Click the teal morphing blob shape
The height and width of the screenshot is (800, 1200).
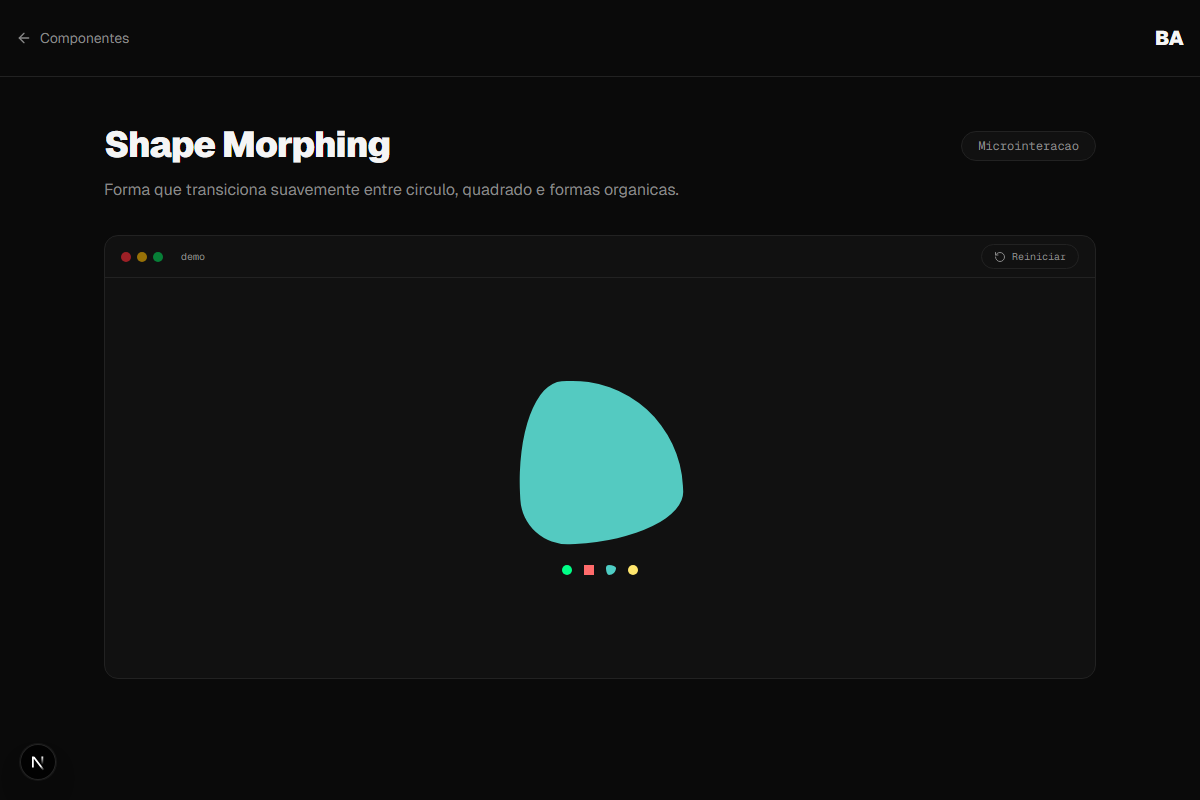point(598,458)
